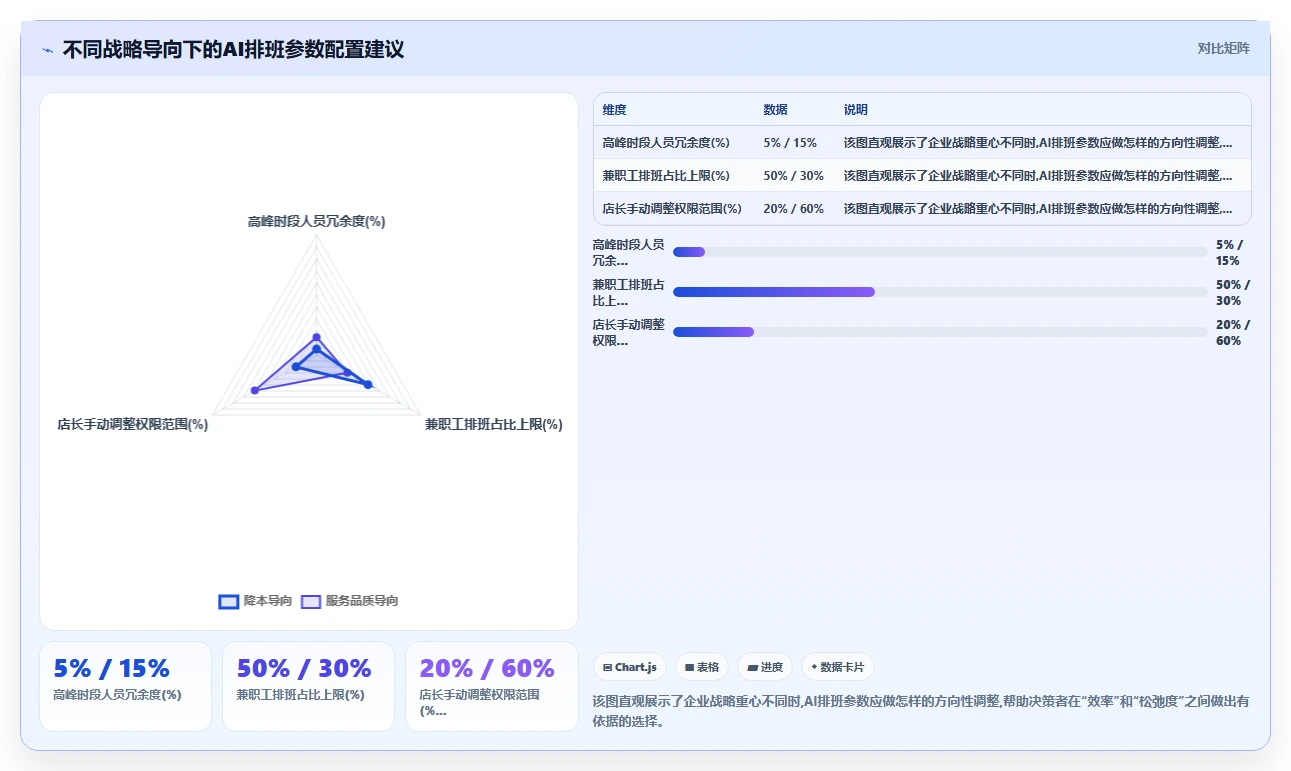Click the 兼职工排班占比上 progress bar
The height and width of the screenshot is (771, 1291).
click(940, 292)
